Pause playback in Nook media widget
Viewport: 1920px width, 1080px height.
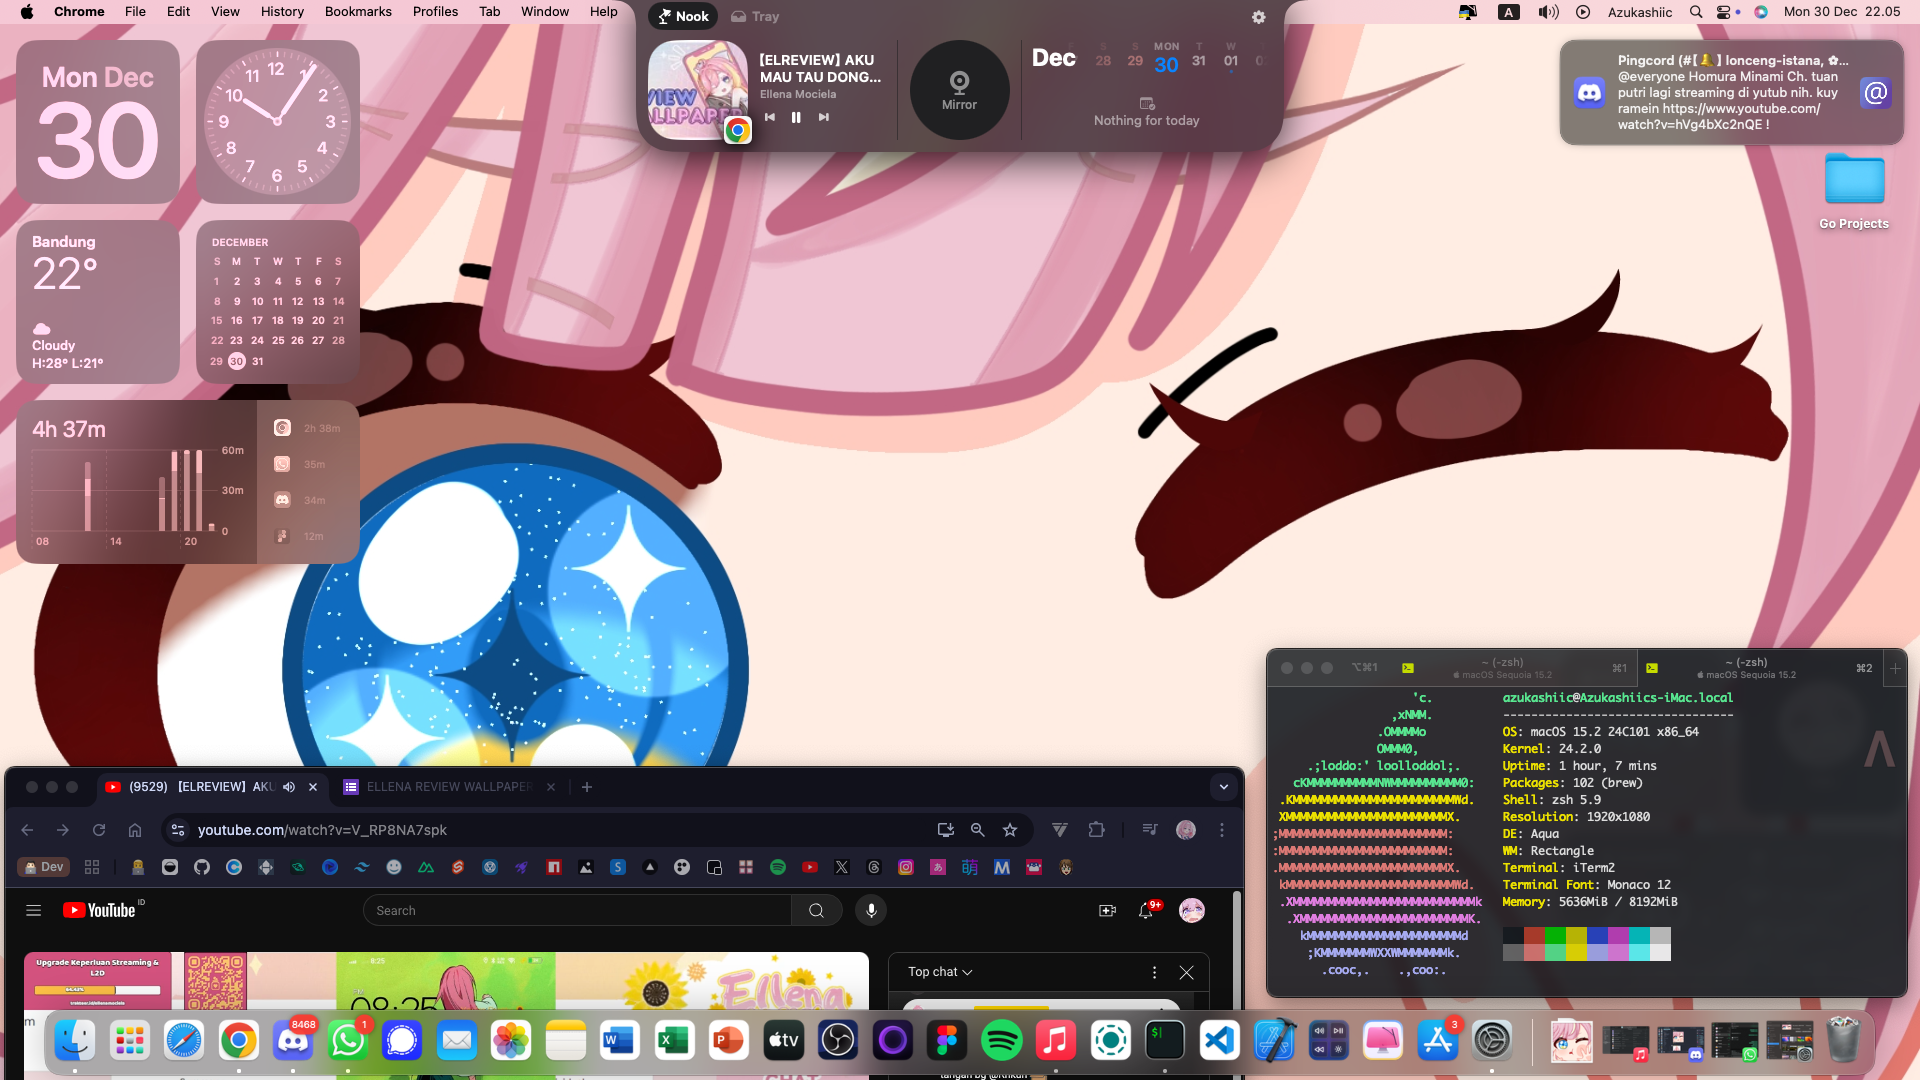point(796,117)
